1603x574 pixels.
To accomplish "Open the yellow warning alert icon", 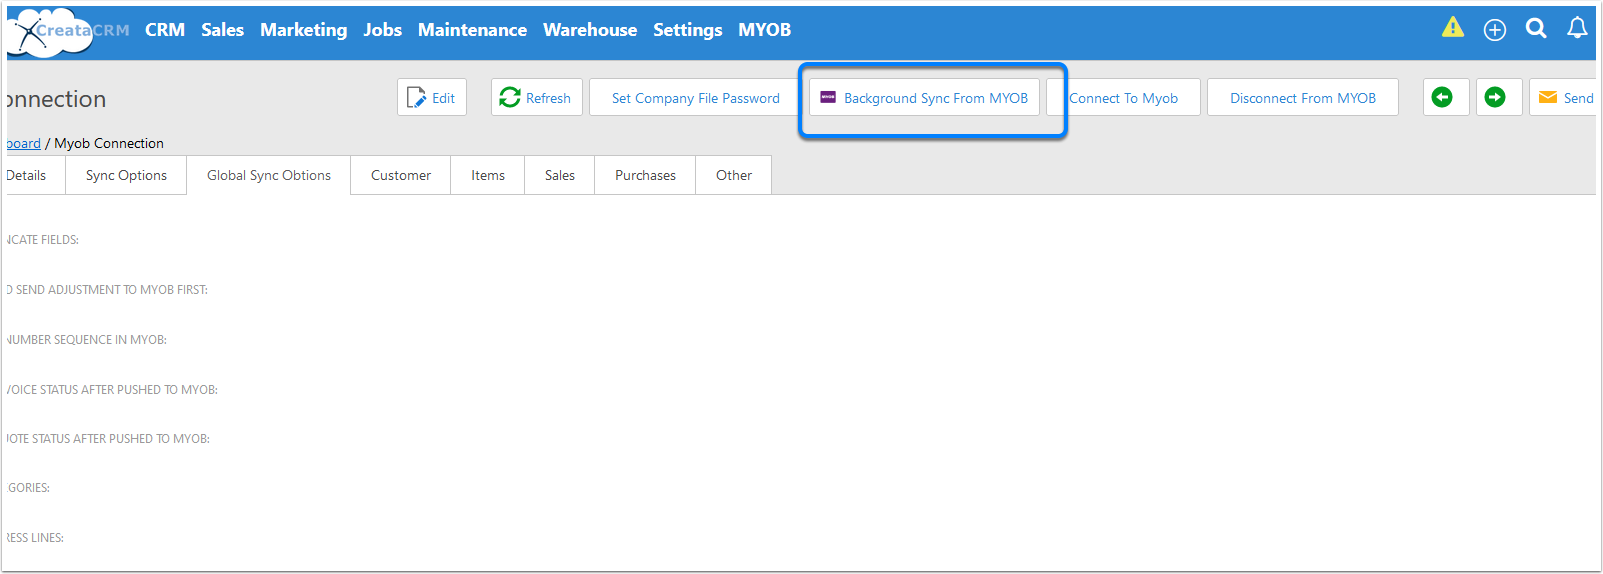I will click(x=1453, y=28).
